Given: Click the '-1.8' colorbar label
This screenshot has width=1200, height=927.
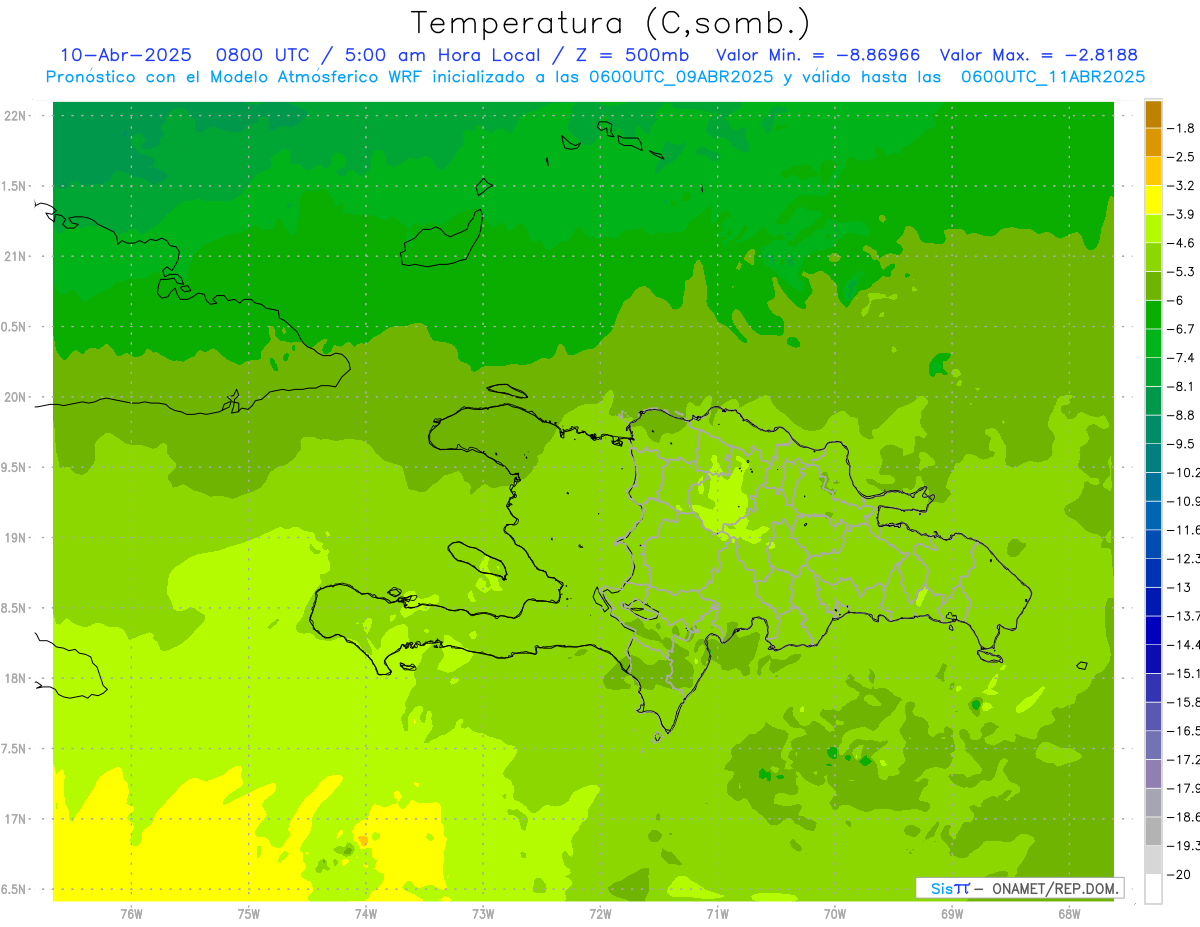Looking at the screenshot, I should 1182,128.
